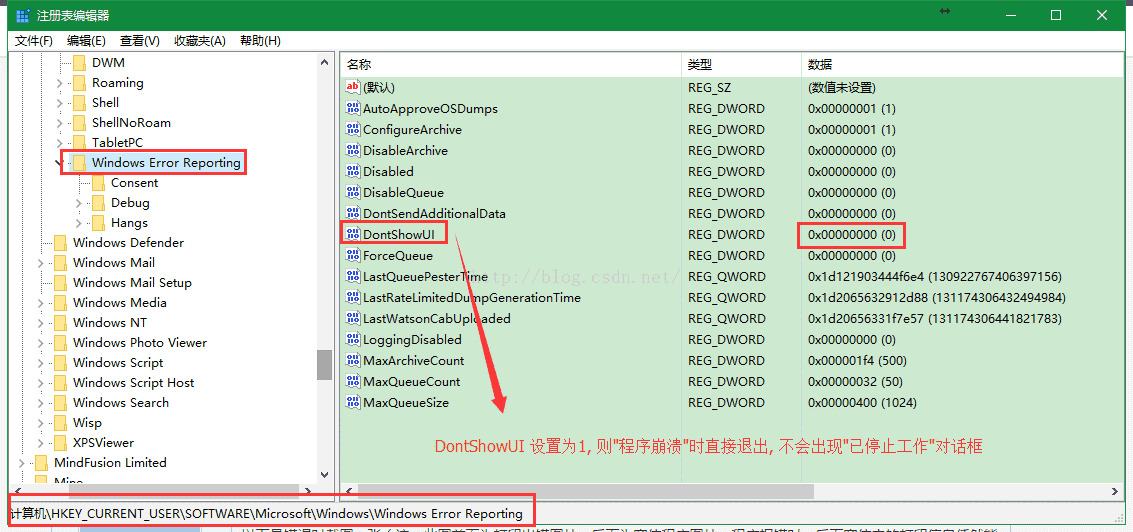Sort values by the 类型 column header
Screen dimensions: 1133x532
741,65
